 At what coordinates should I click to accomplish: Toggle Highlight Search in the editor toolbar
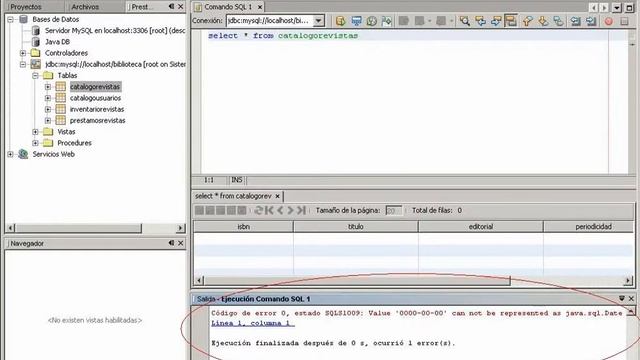click(511, 21)
